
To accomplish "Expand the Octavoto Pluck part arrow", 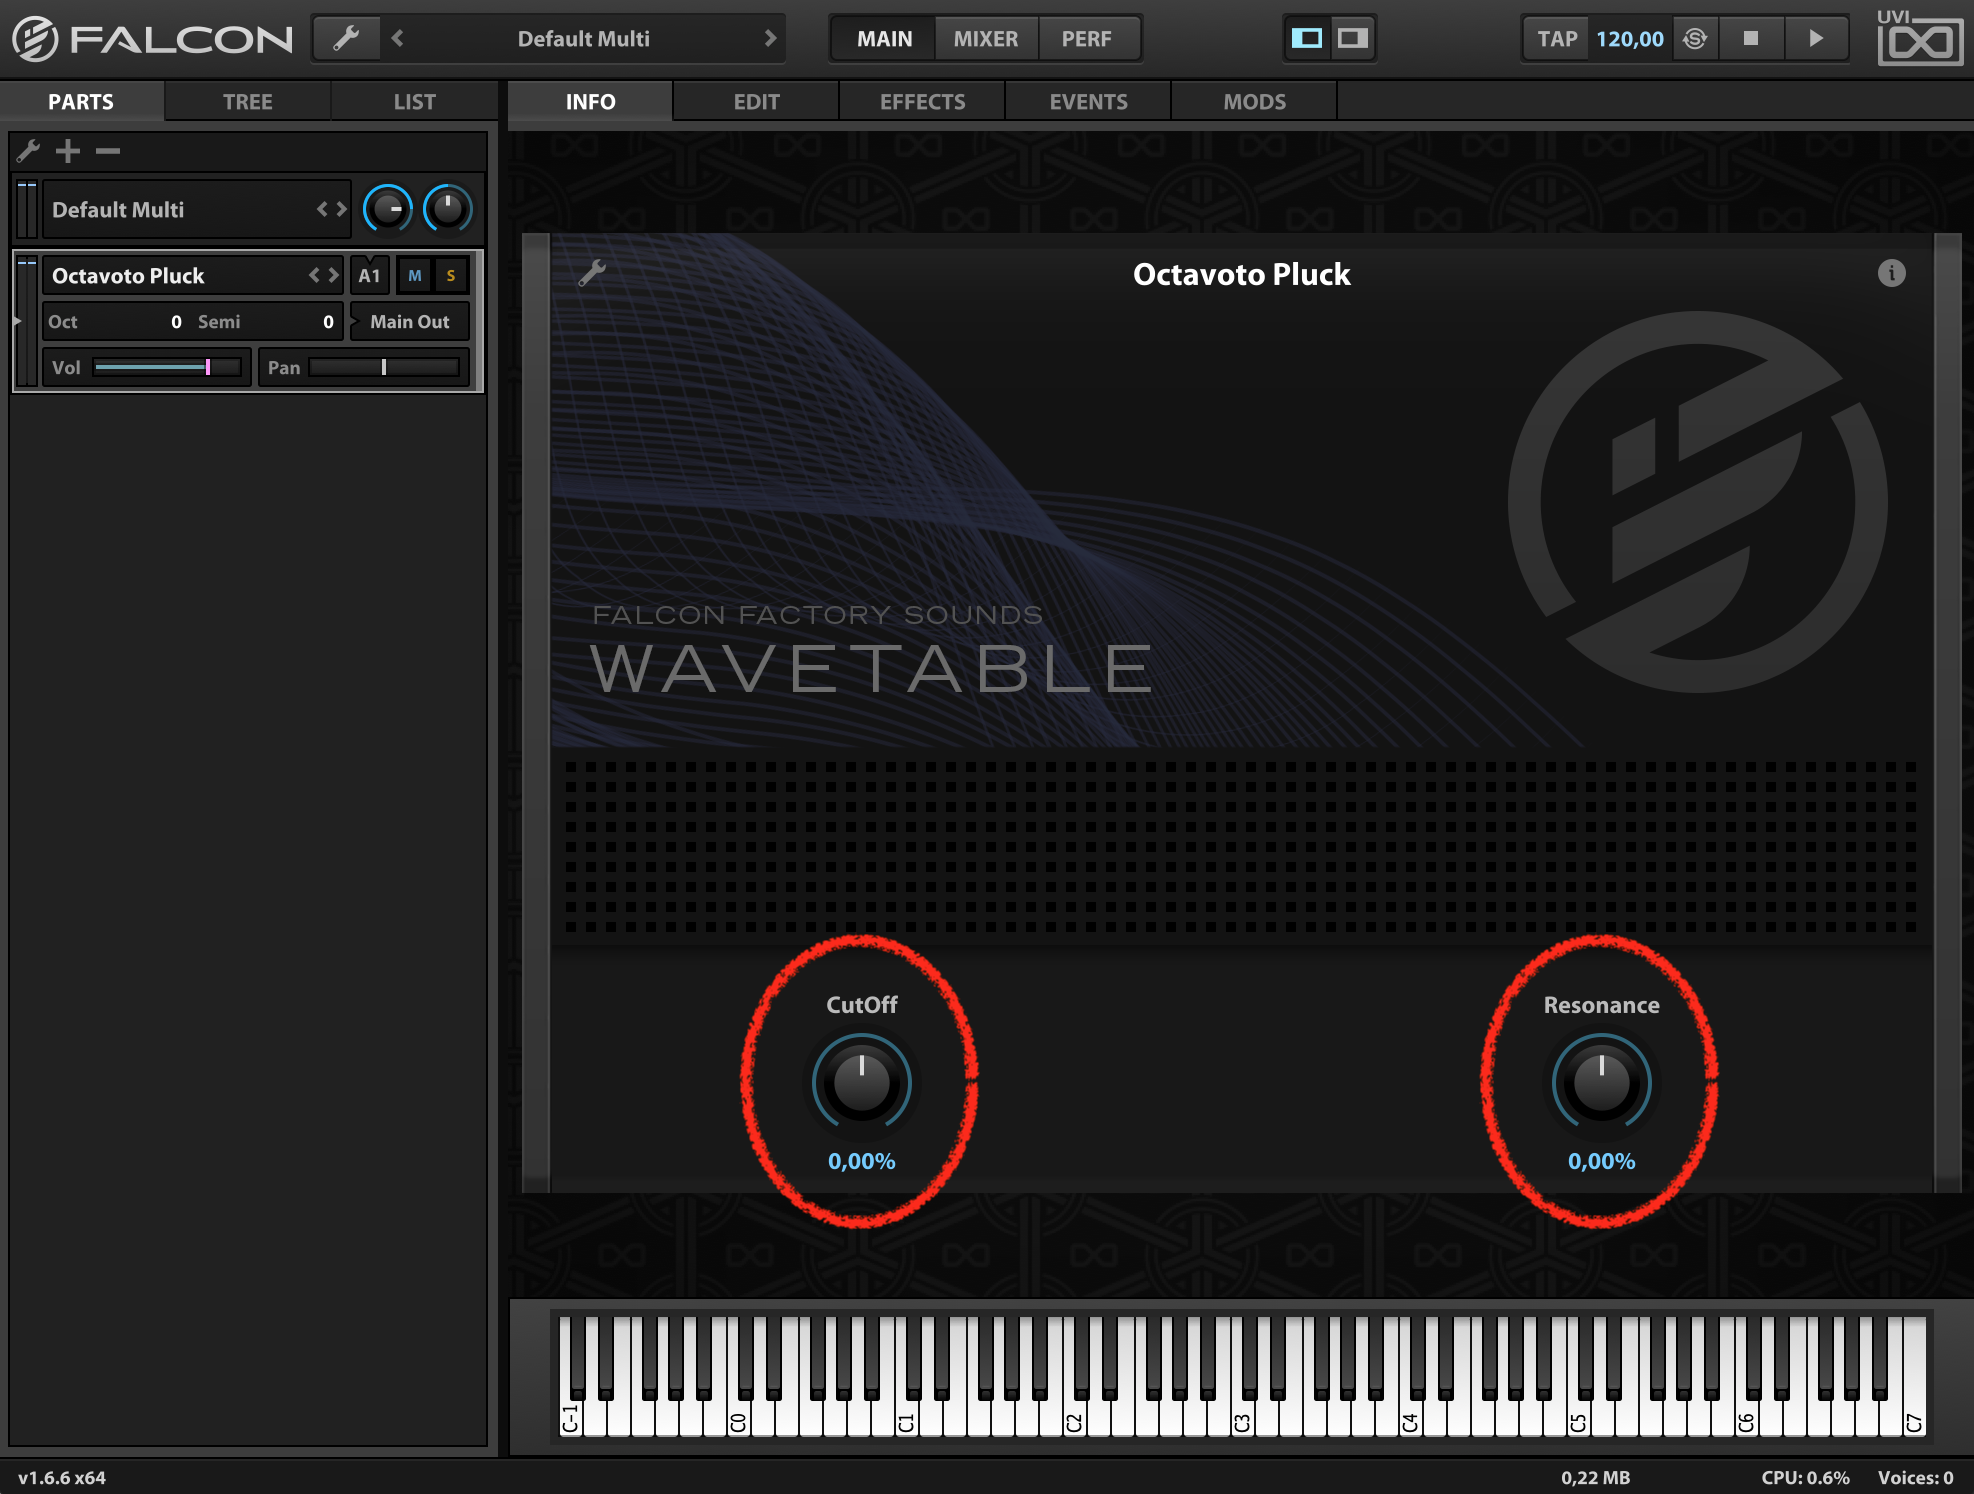I will pos(17,321).
